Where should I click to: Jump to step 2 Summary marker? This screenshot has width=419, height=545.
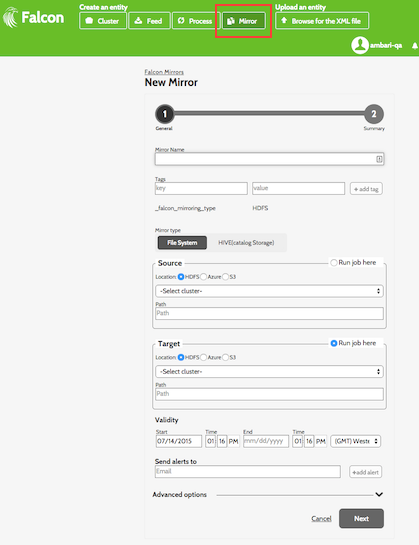374,114
